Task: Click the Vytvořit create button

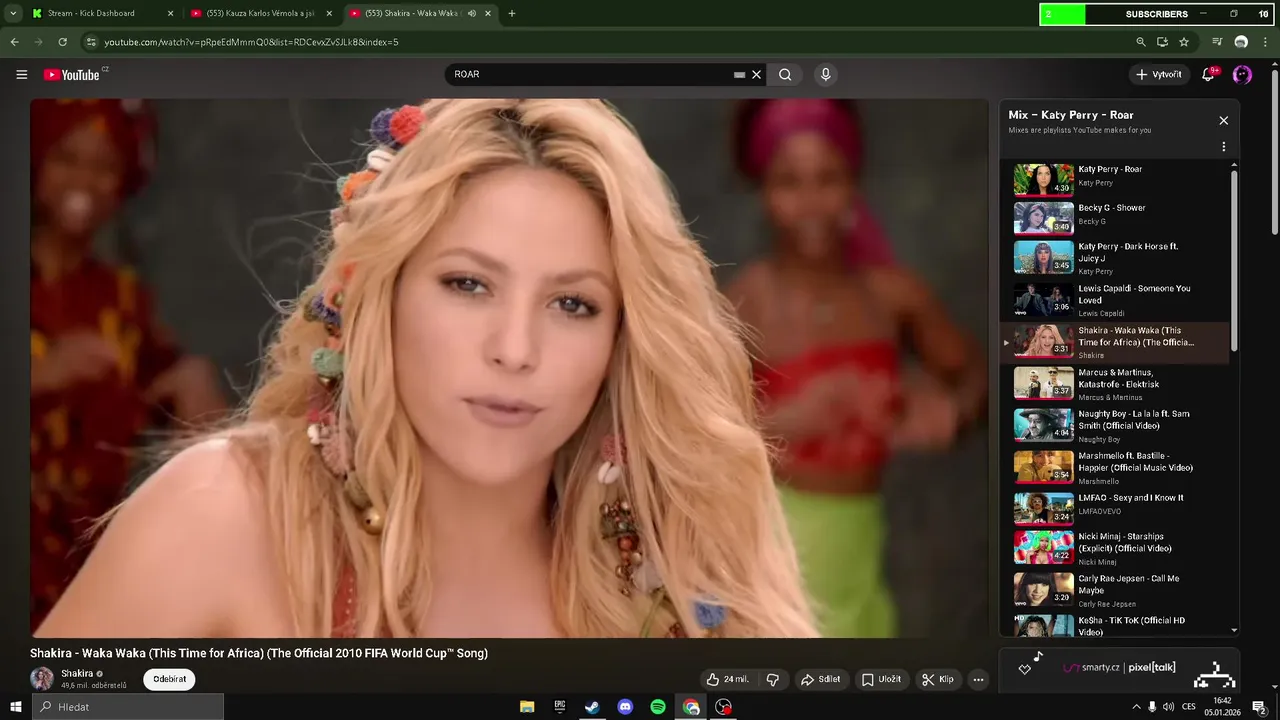Action: point(1159,74)
